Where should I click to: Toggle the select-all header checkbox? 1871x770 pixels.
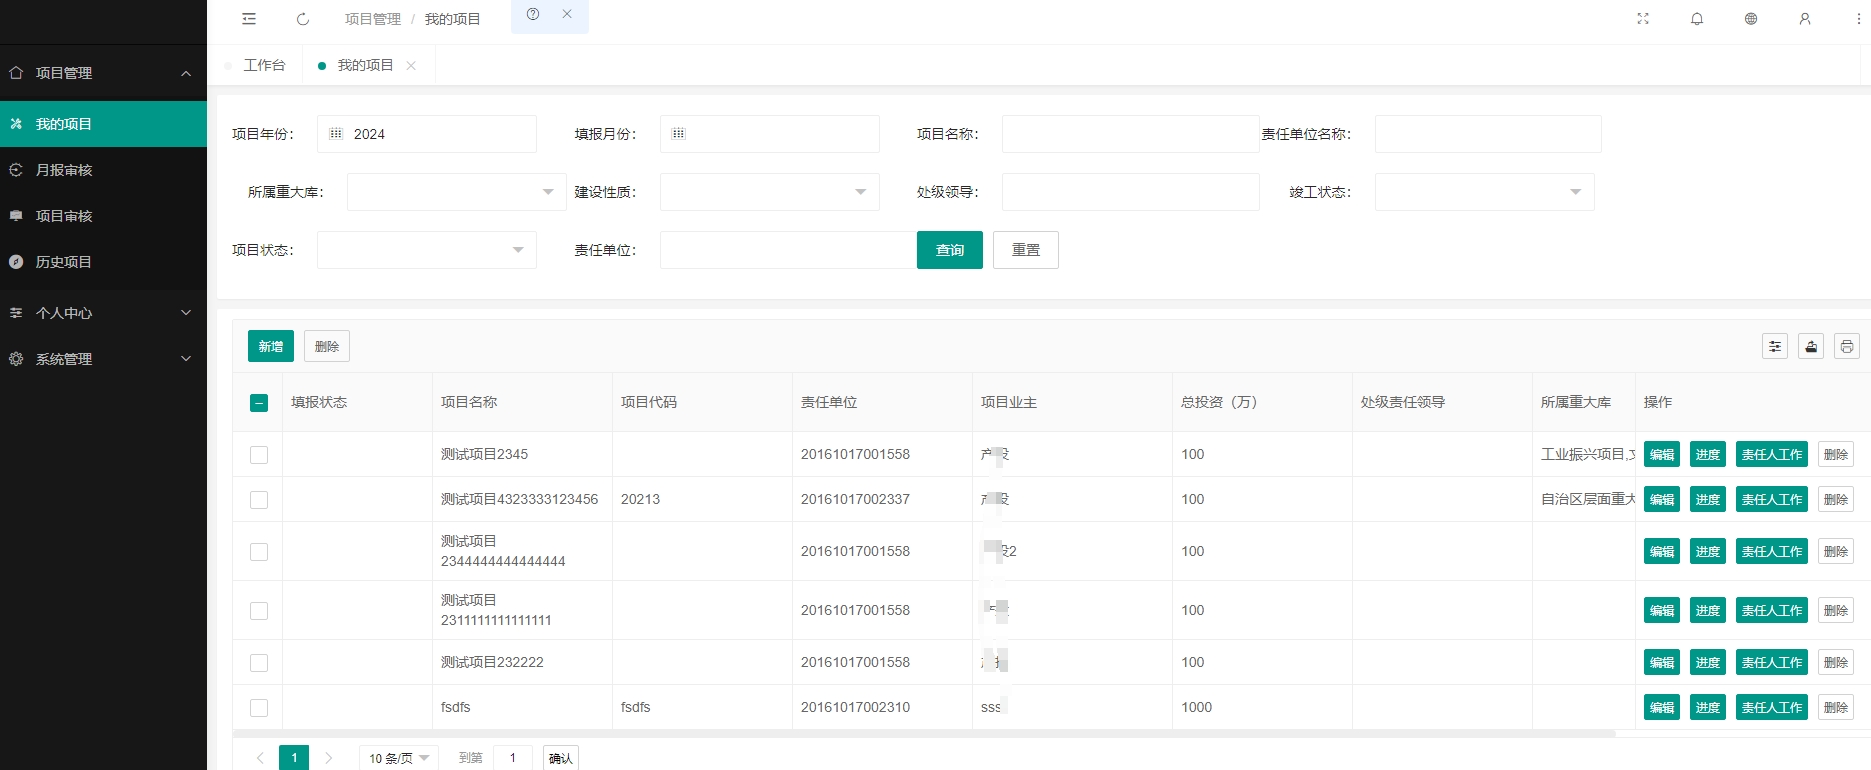[x=259, y=403]
